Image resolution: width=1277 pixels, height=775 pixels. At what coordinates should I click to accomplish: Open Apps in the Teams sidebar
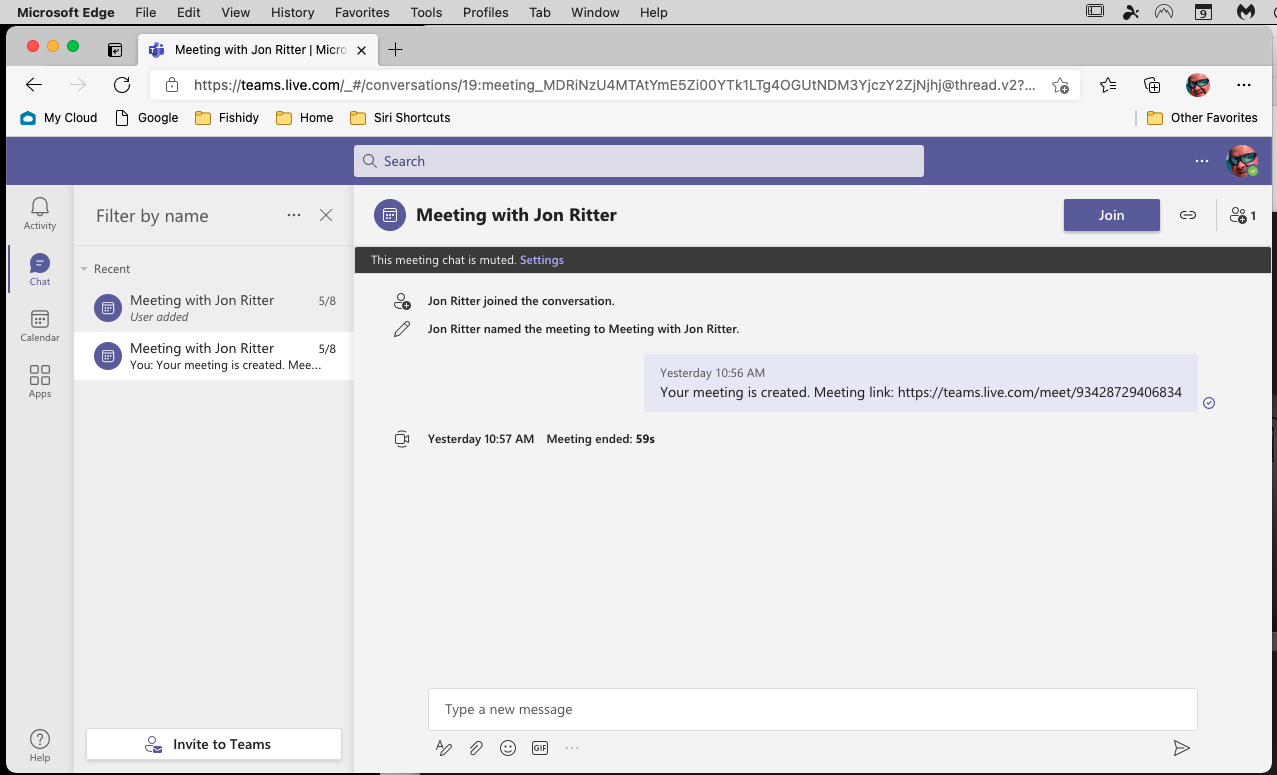point(40,382)
